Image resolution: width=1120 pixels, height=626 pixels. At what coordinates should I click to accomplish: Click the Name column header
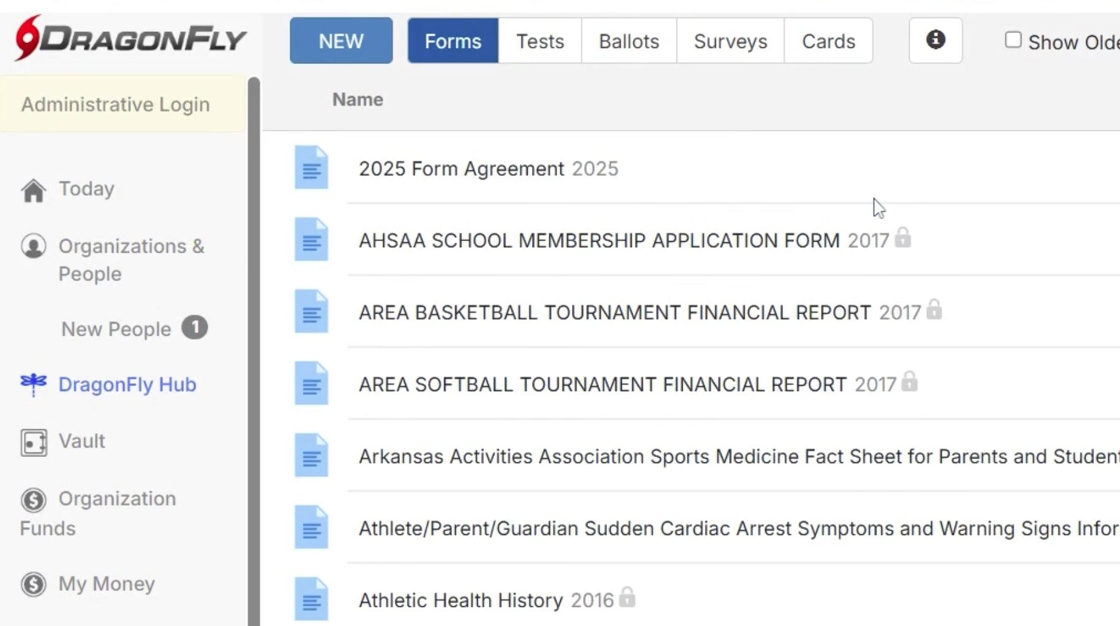coord(357,99)
